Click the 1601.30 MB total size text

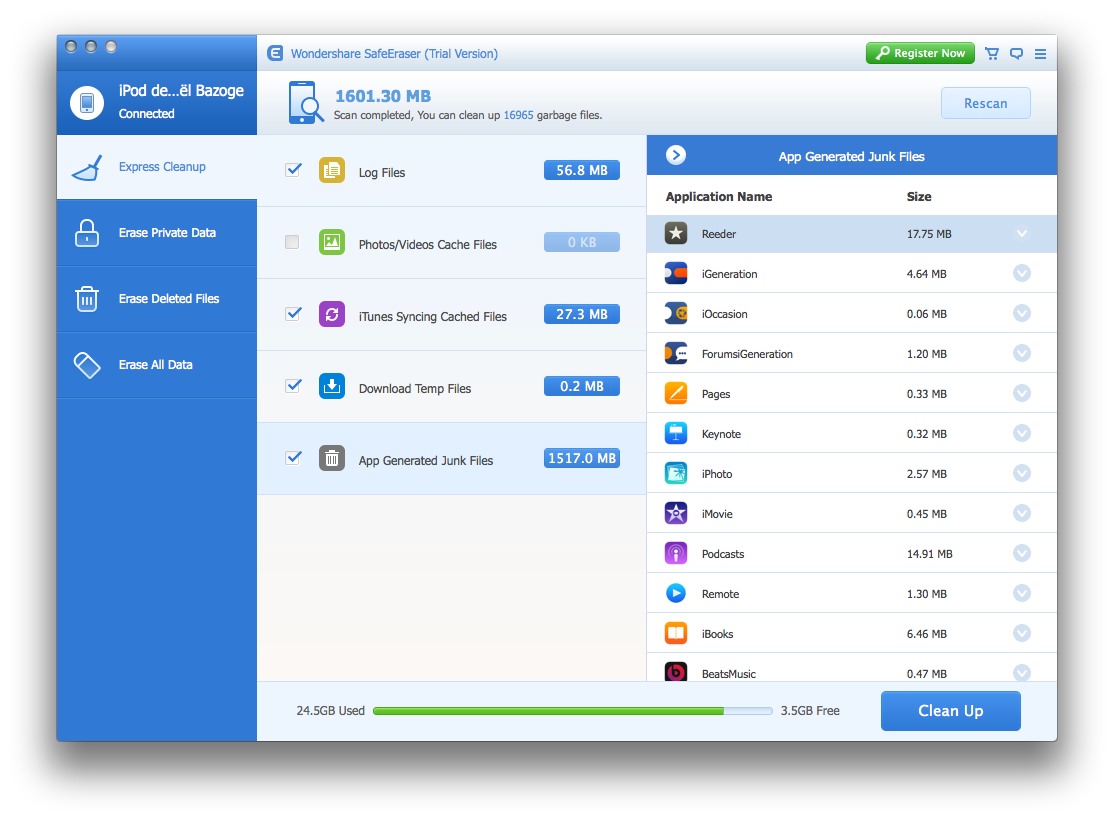click(383, 96)
